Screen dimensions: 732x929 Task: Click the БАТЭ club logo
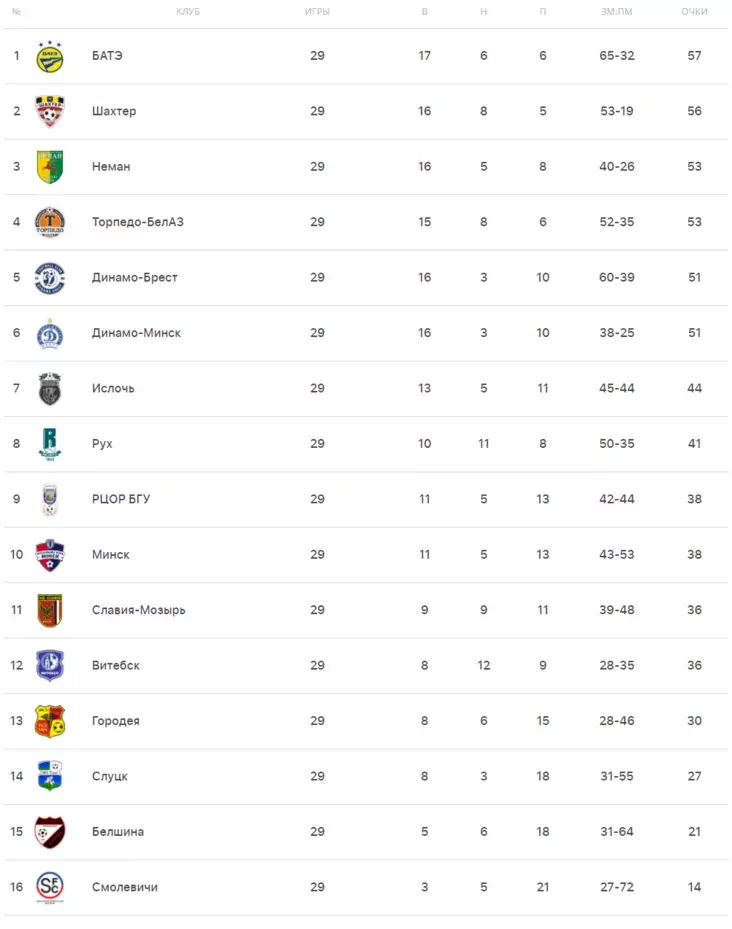coord(50,57)
